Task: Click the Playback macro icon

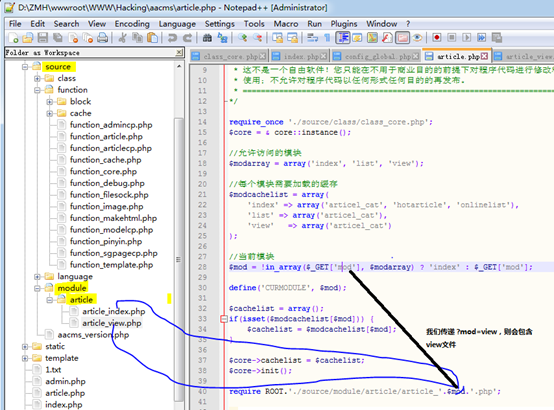Action: (x=467, y=37)
